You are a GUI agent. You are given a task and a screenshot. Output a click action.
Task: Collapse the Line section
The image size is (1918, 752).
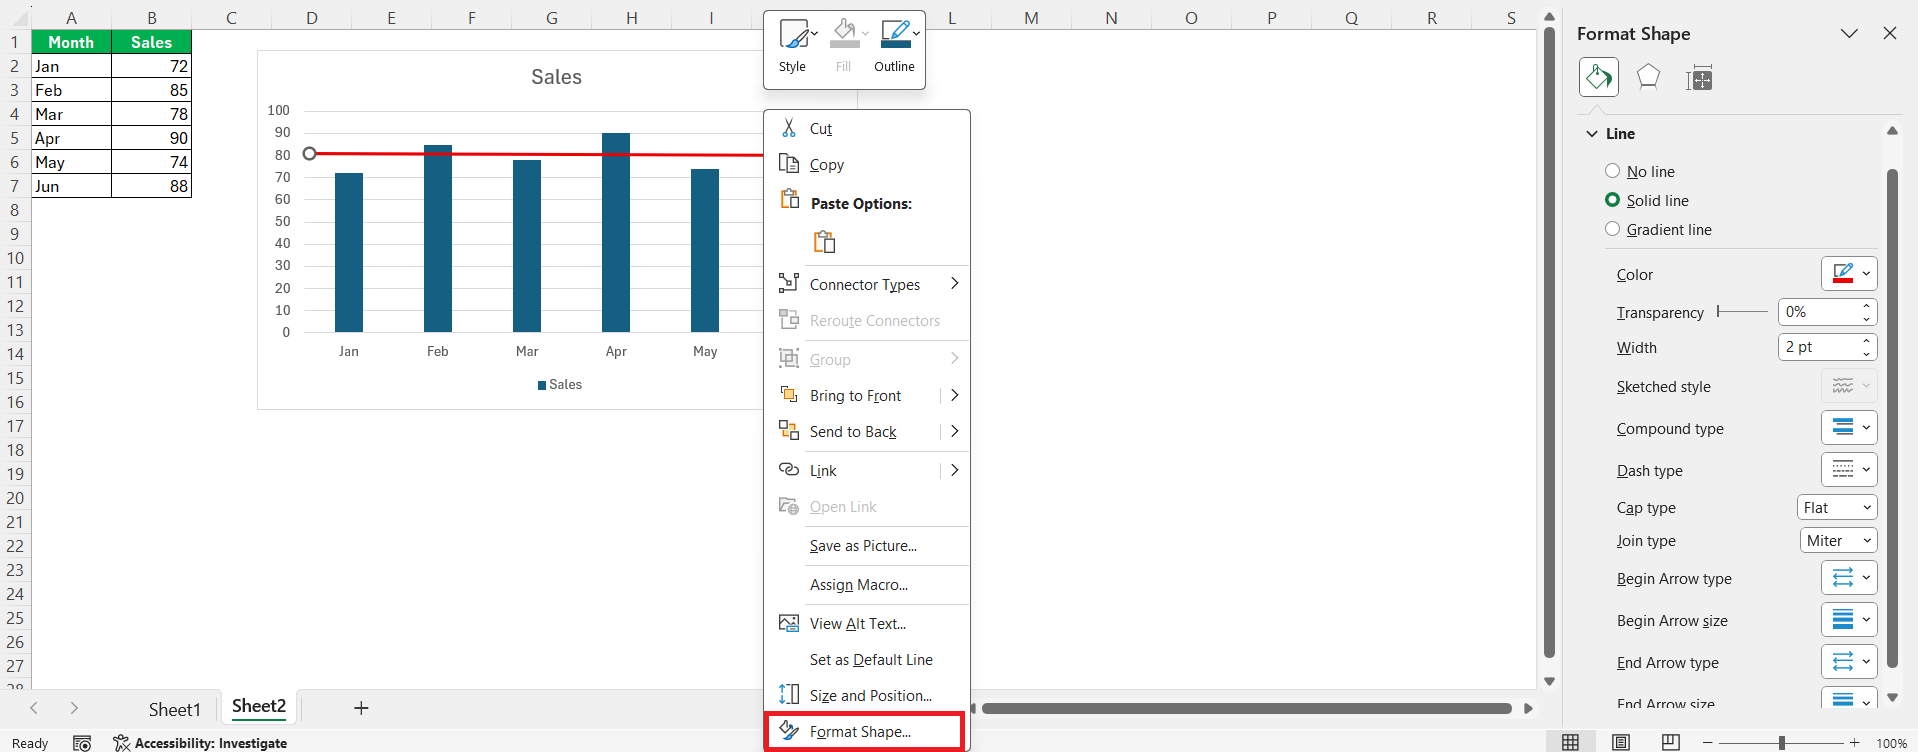1592,133
